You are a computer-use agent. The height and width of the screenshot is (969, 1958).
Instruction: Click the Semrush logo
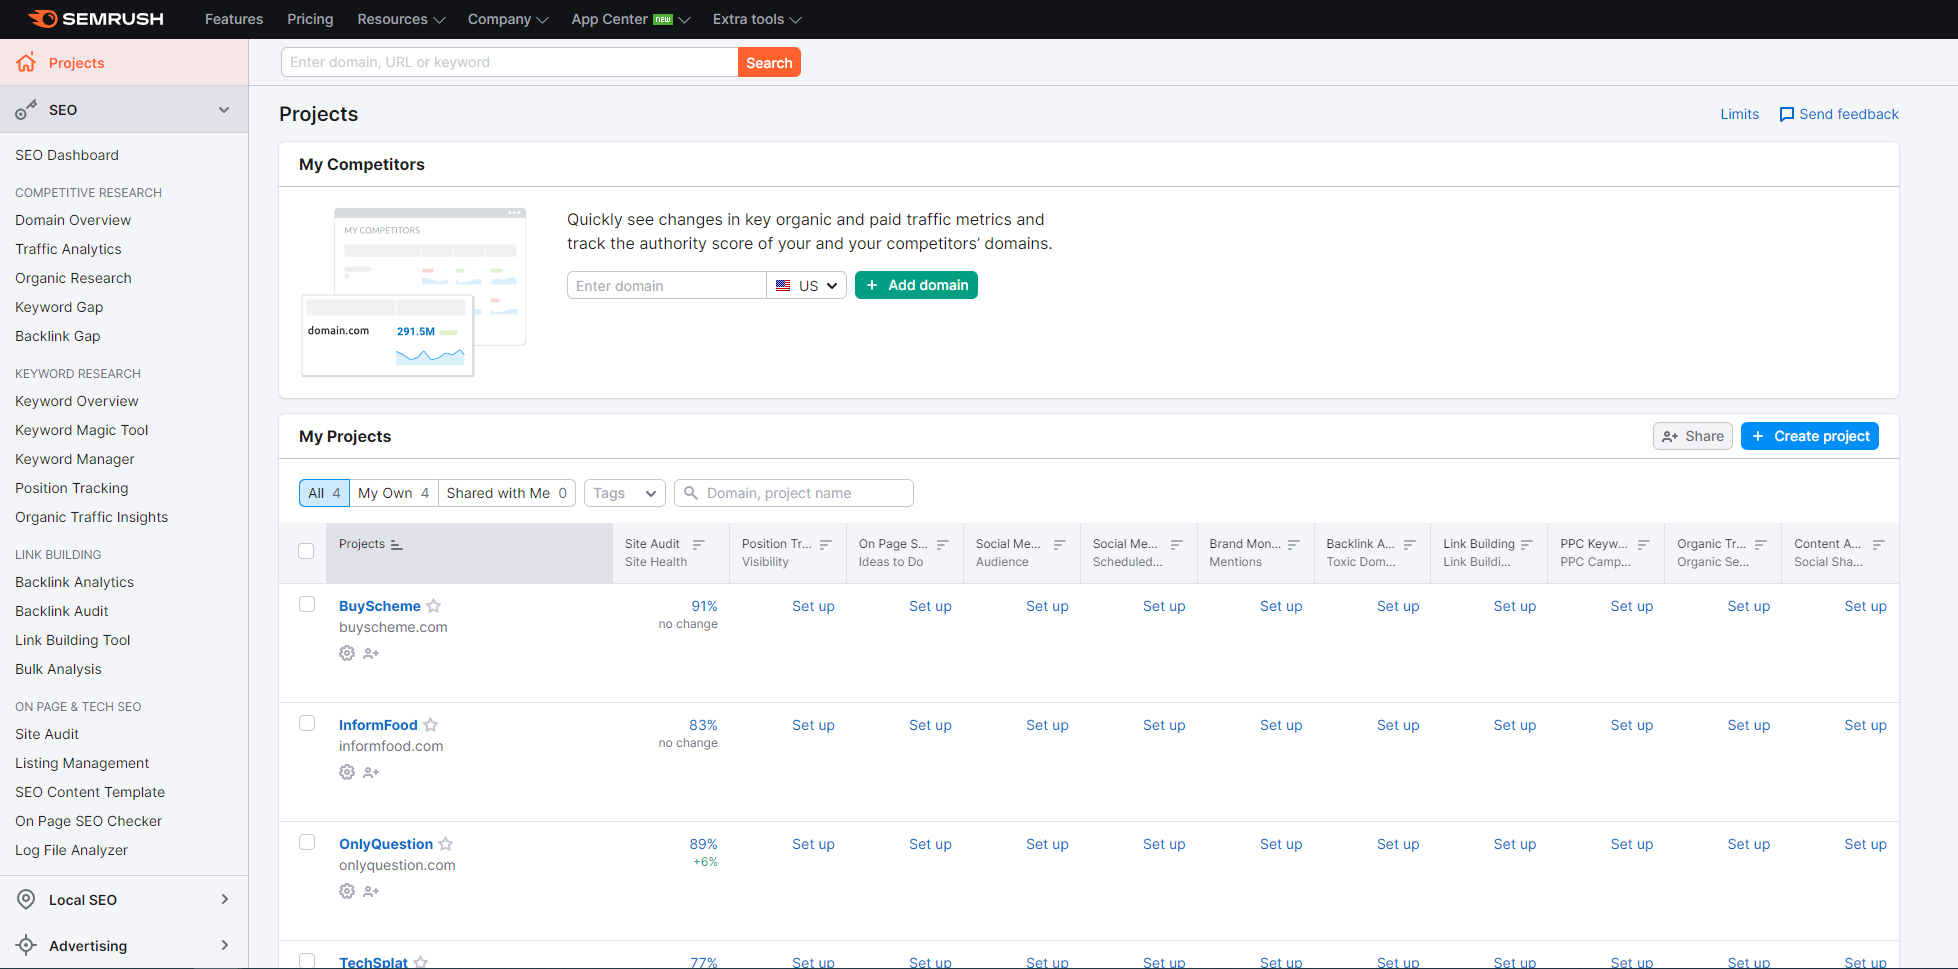[96, 19]
